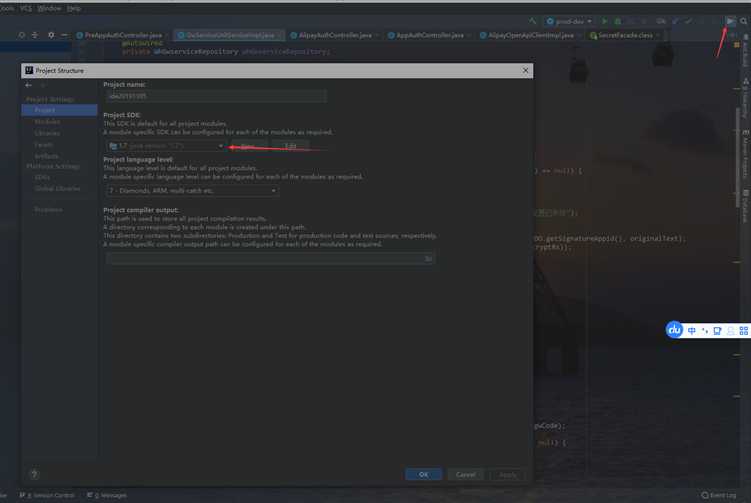
Task: Open Libraries in Project Settings
Action: [x=47, y=133]
